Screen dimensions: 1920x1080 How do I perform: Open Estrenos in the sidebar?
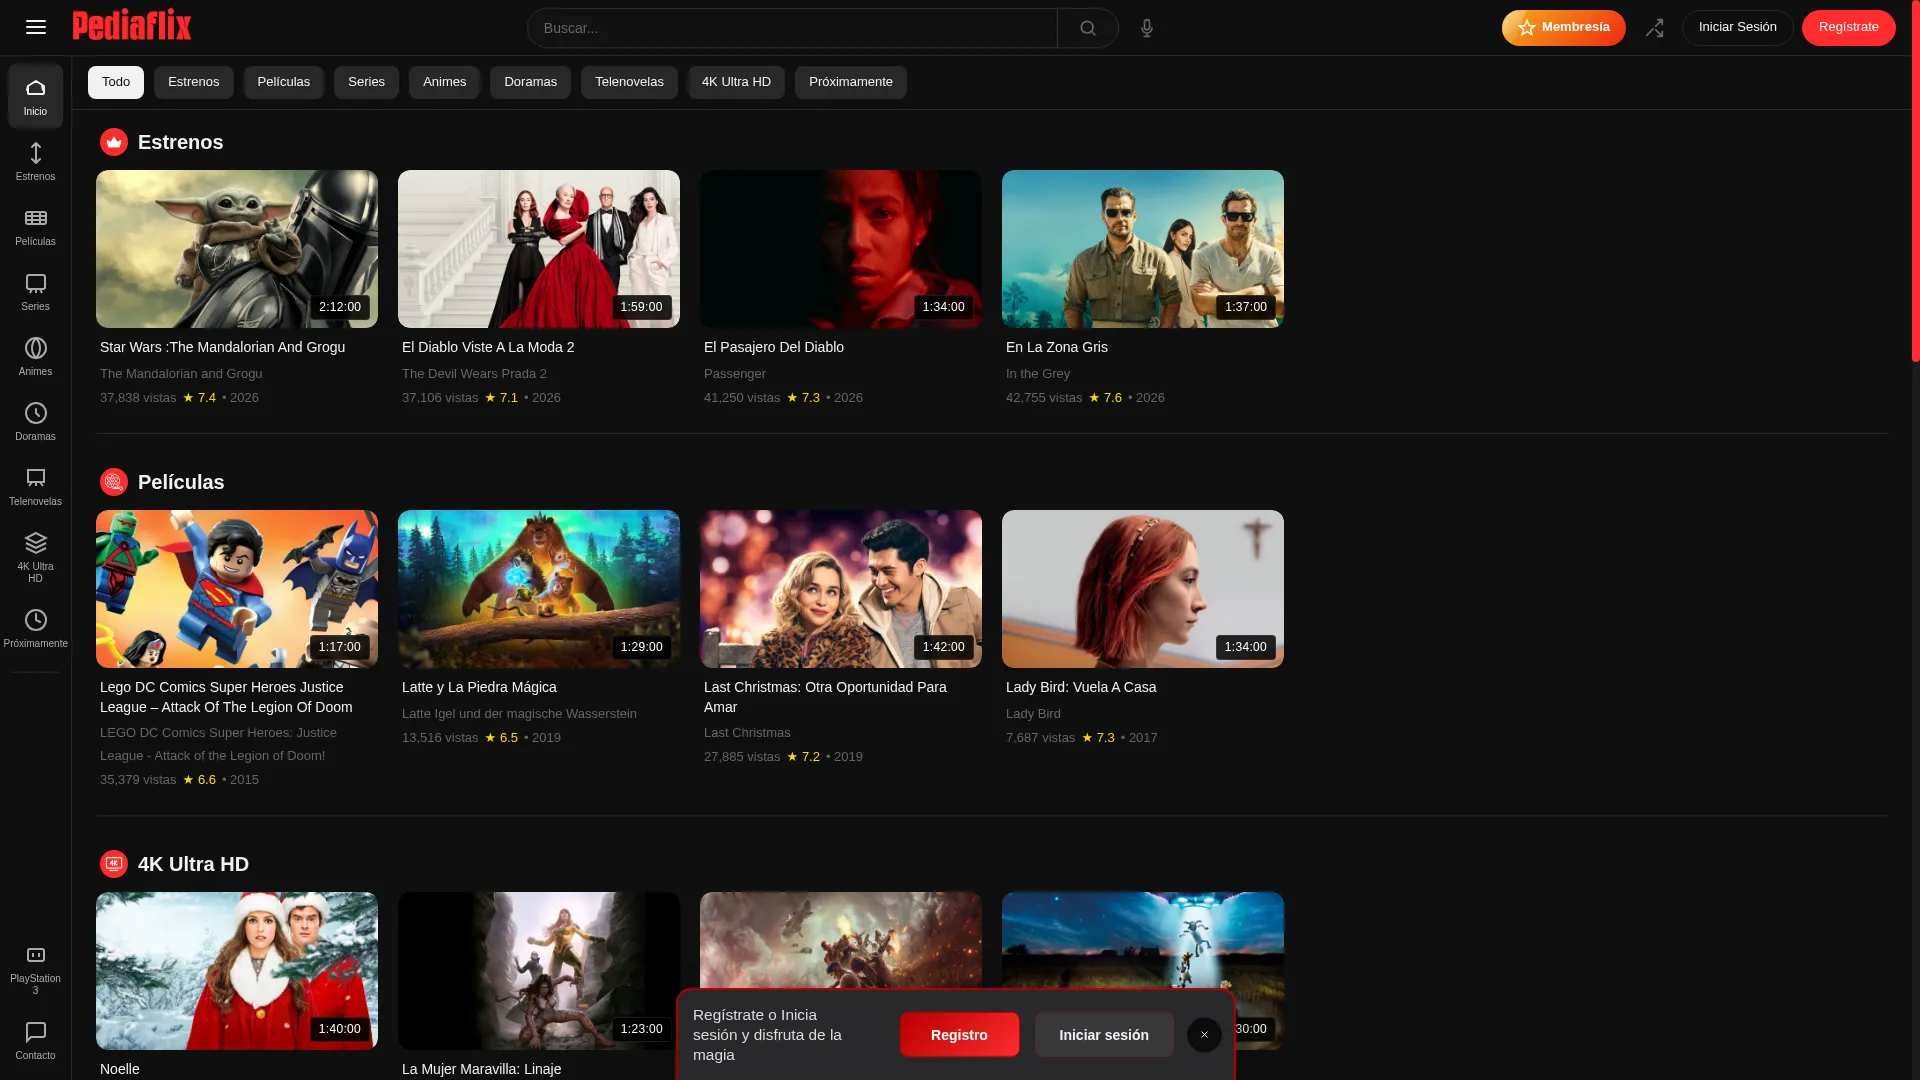35,161
